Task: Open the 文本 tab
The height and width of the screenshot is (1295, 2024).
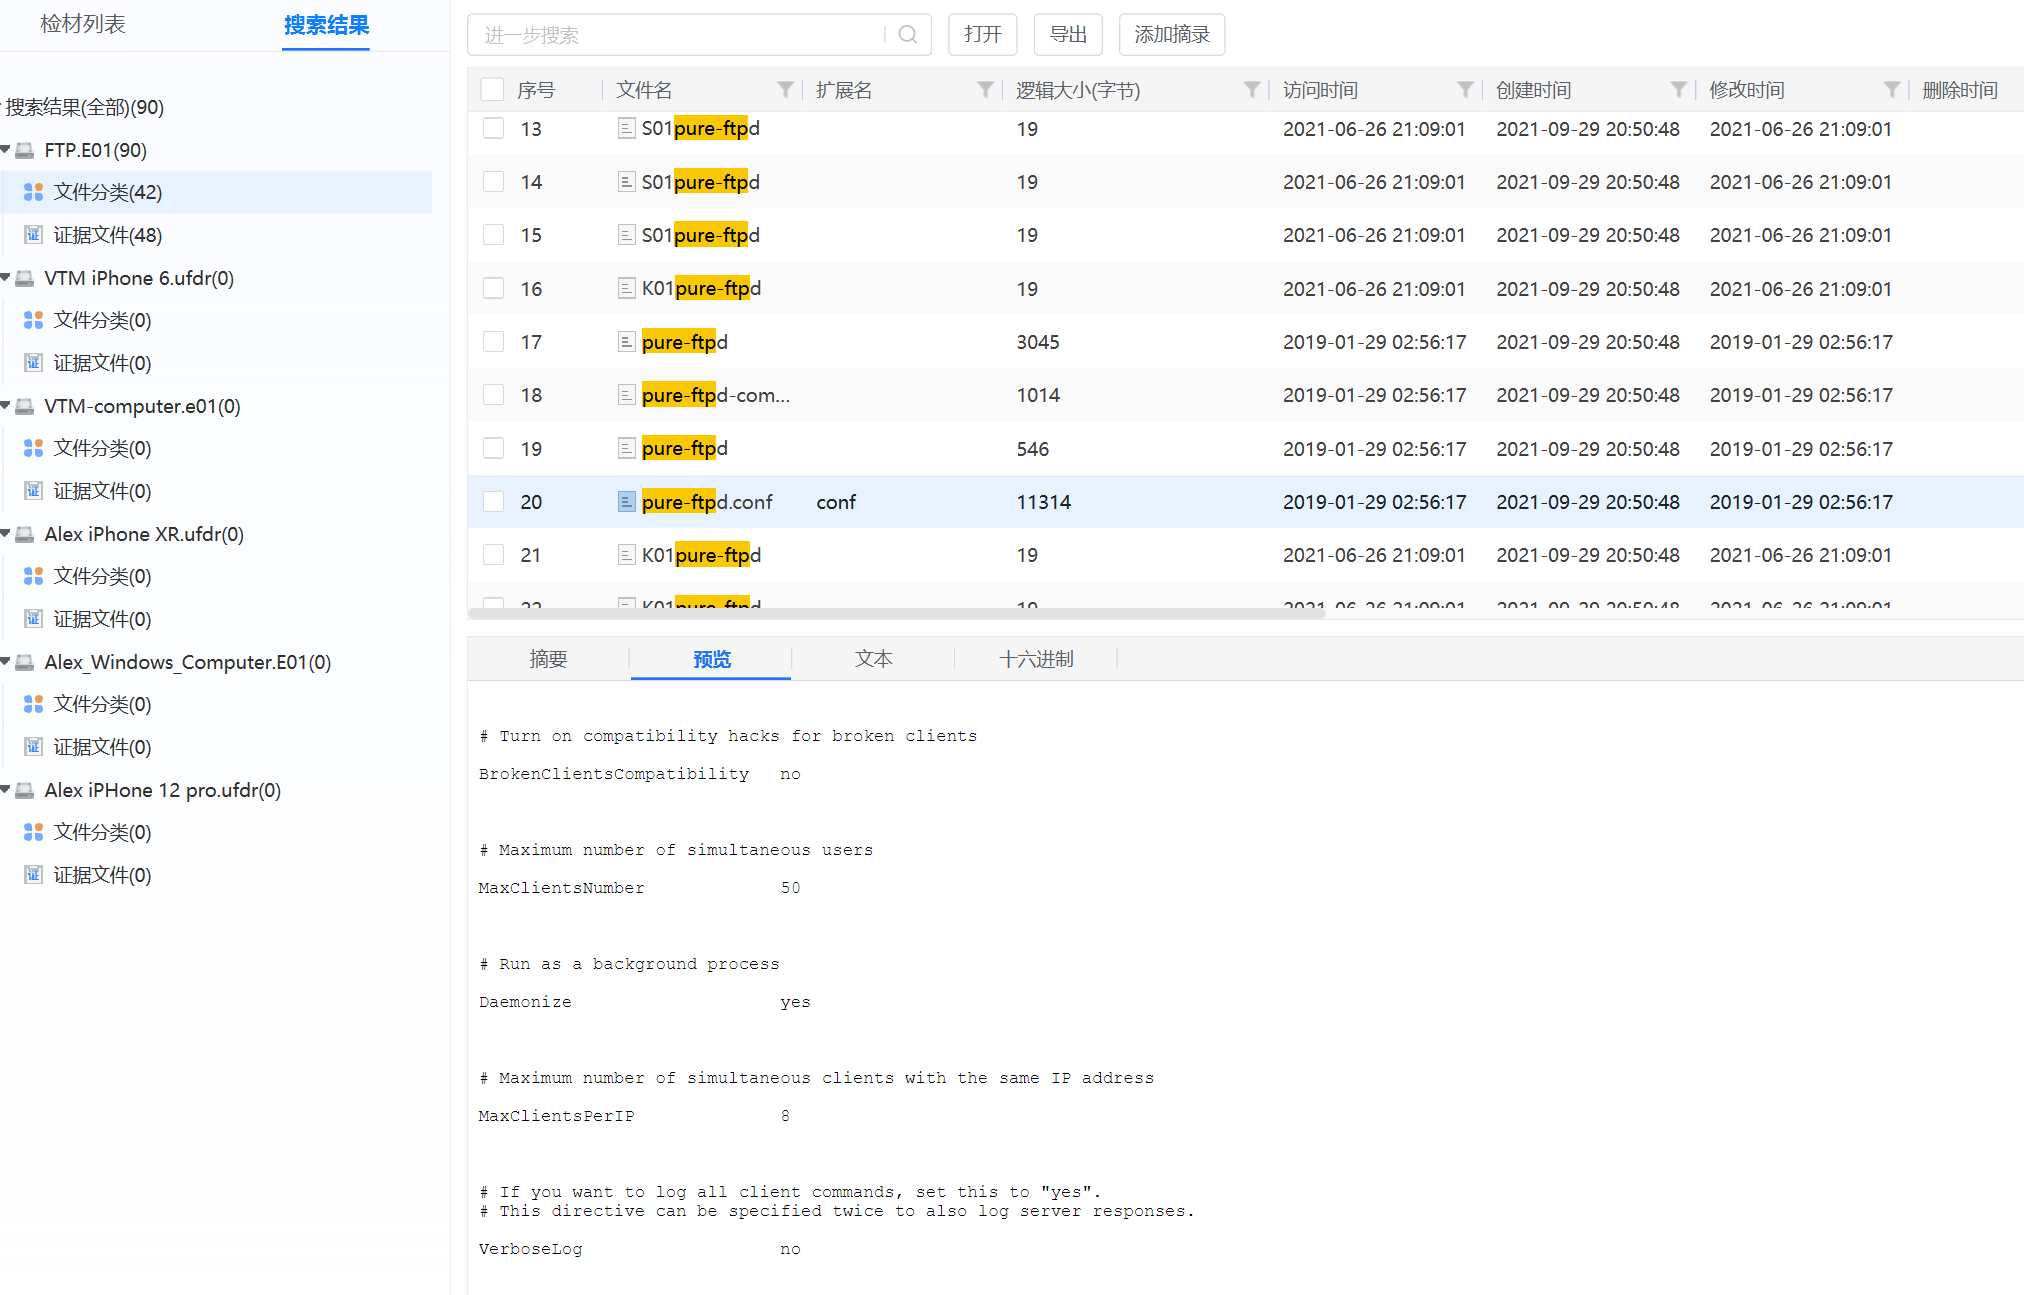Action: pyautogui.click(x=873, y=659)
